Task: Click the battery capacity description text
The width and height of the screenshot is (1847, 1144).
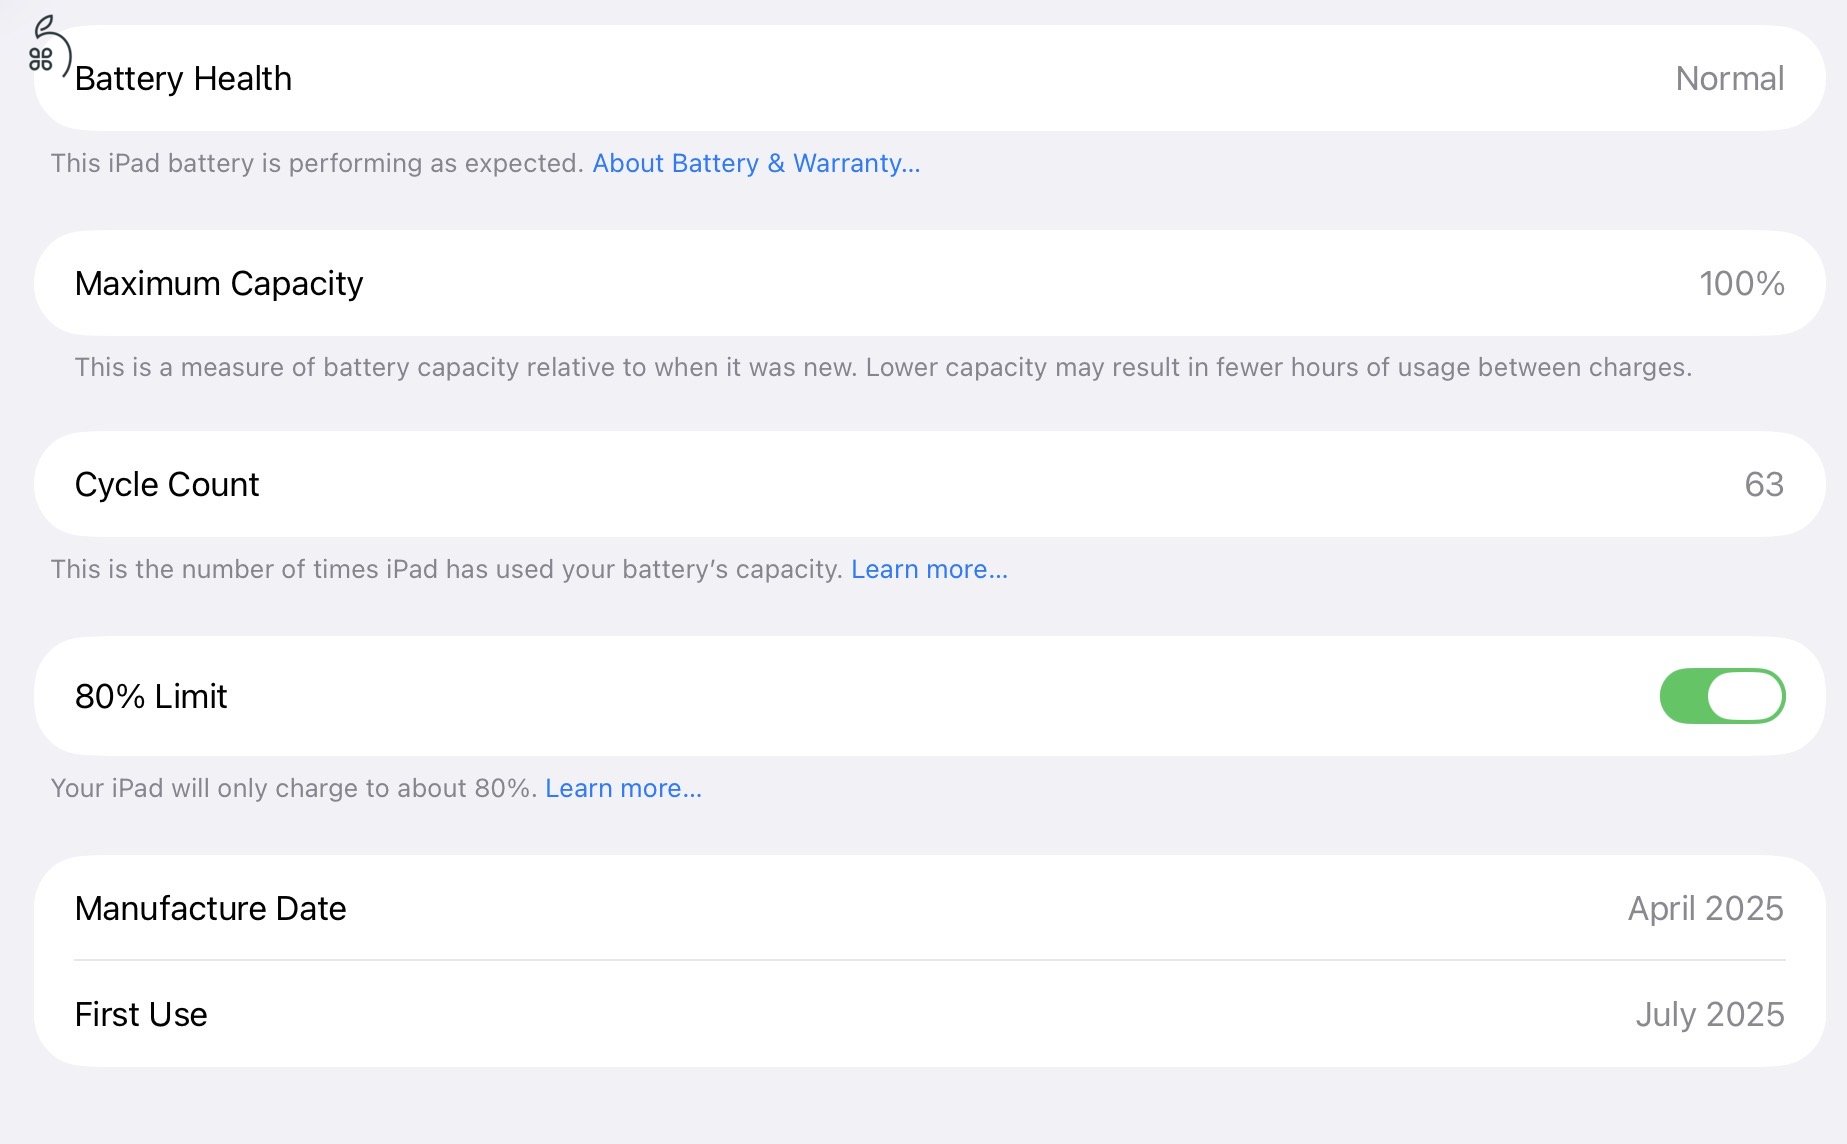Action: click(882, 367)
